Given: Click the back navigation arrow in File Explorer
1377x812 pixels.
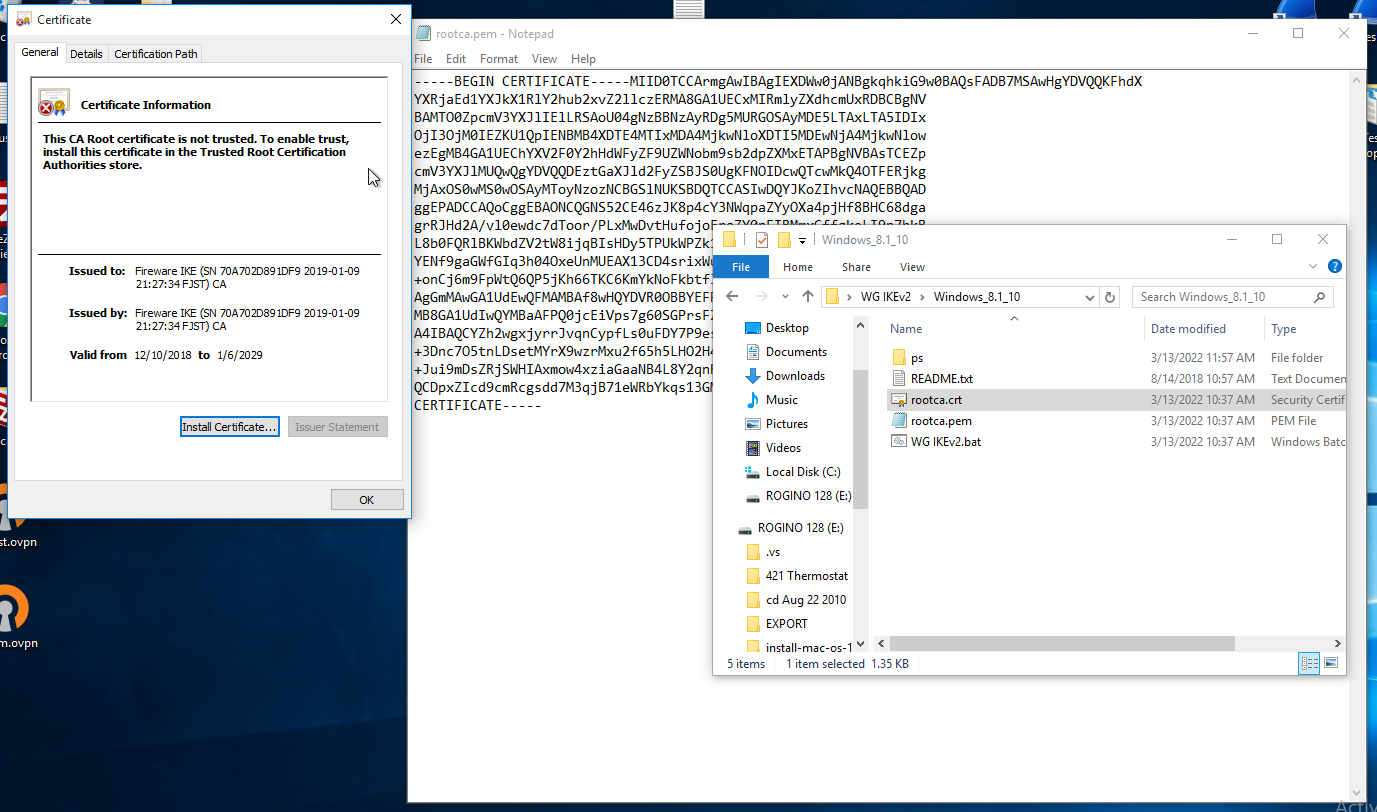Looking at the screenshot, I should pyautogui.click(x=731, y=296).
